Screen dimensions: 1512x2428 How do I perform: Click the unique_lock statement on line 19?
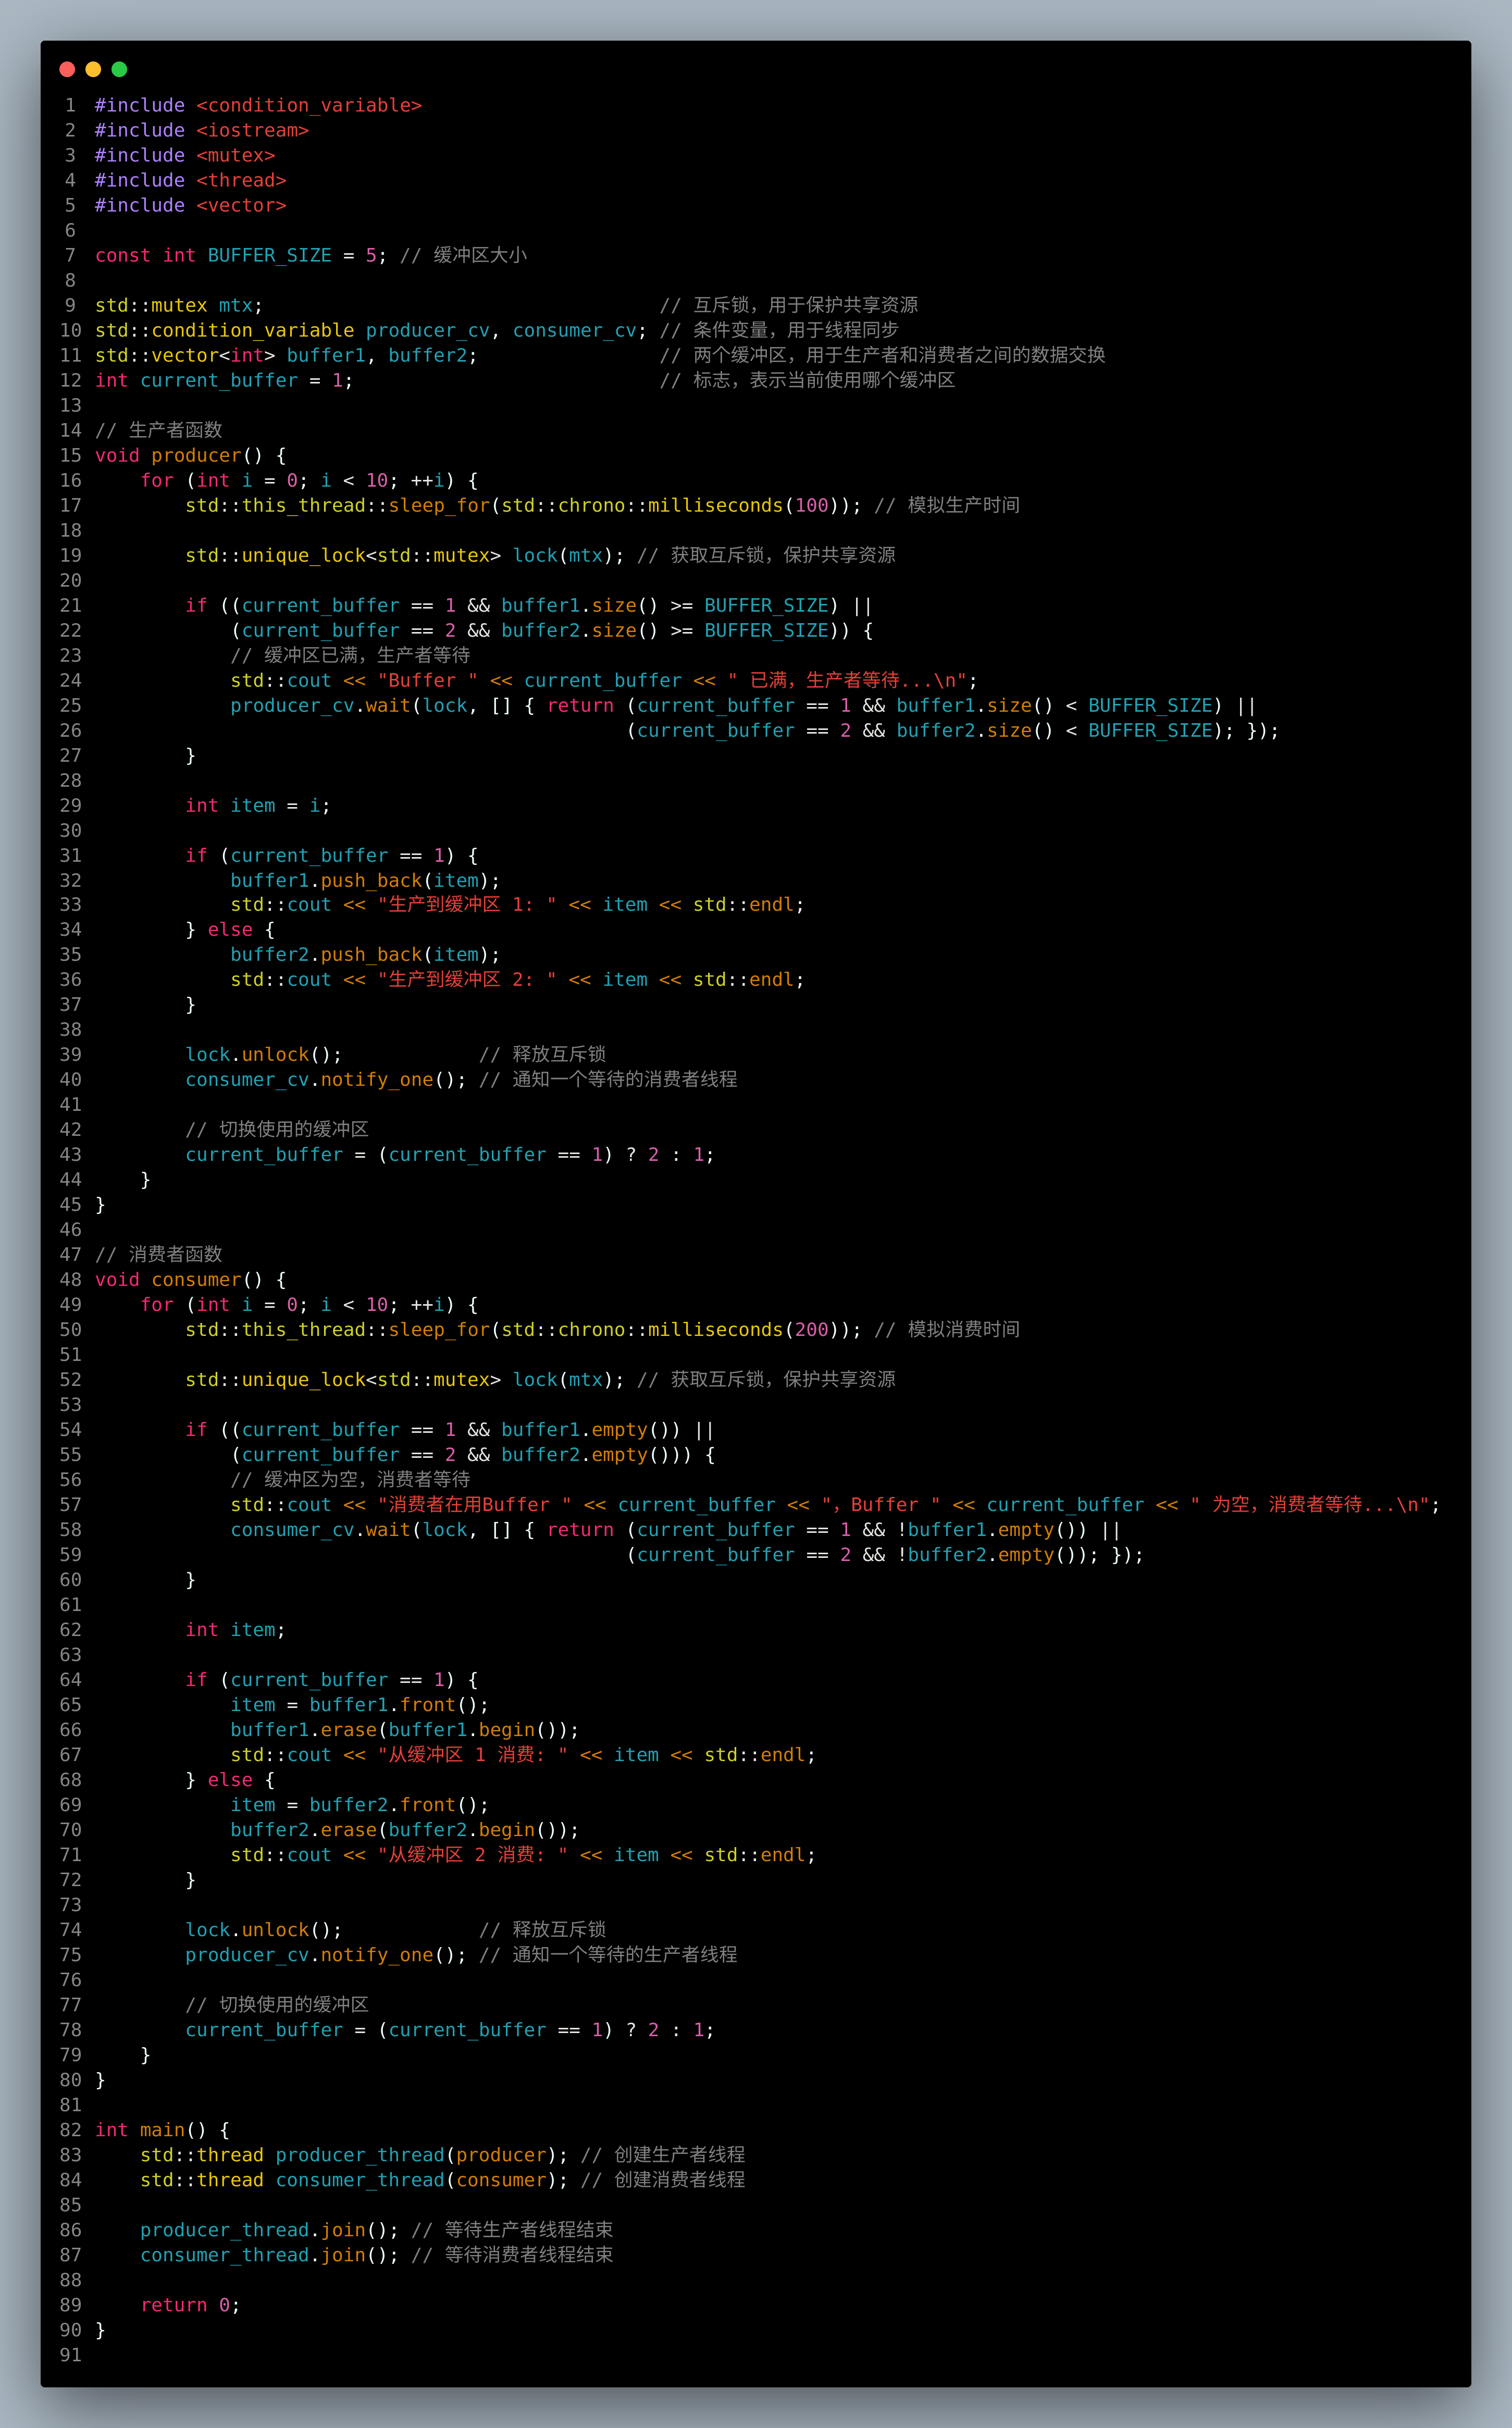pos(405,555)
